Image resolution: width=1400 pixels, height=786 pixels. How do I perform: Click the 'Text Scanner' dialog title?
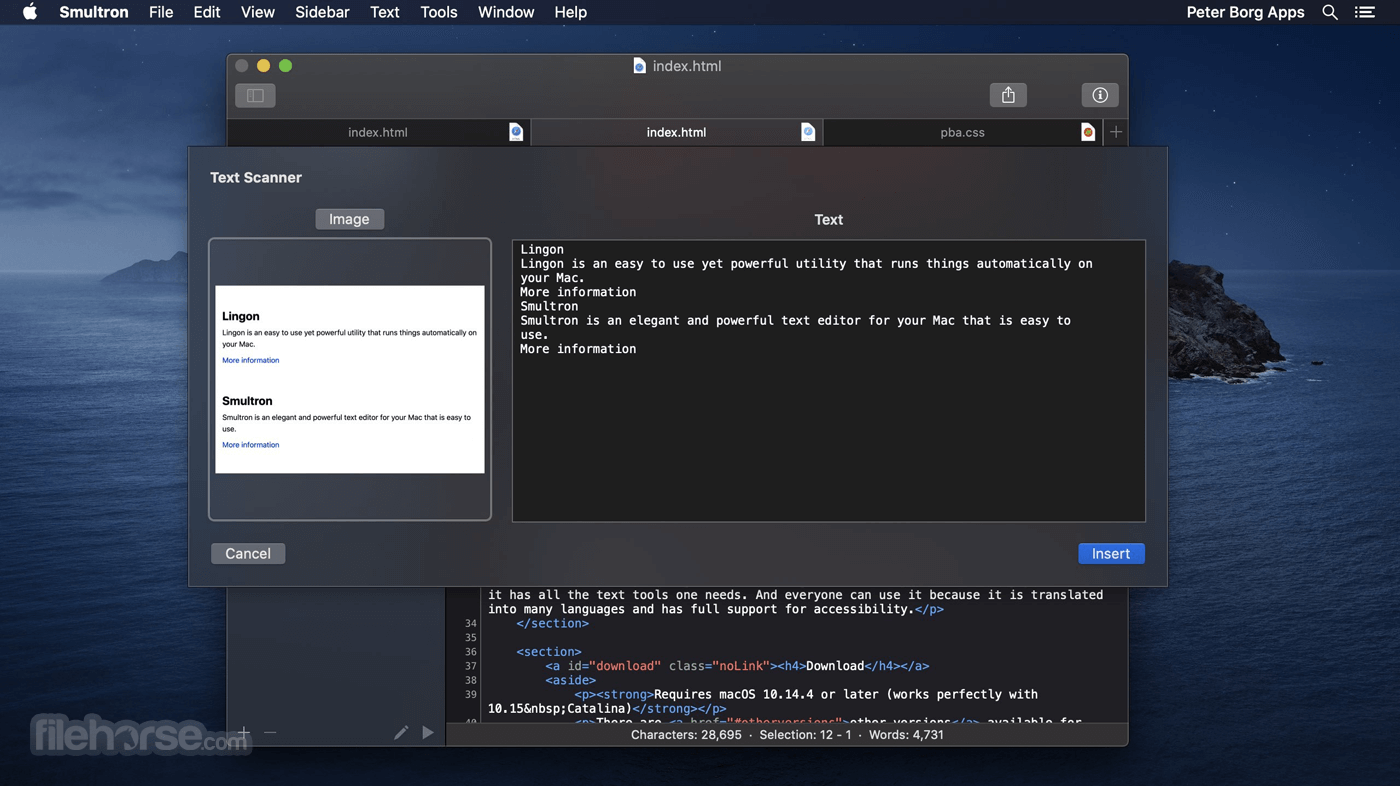256,177
